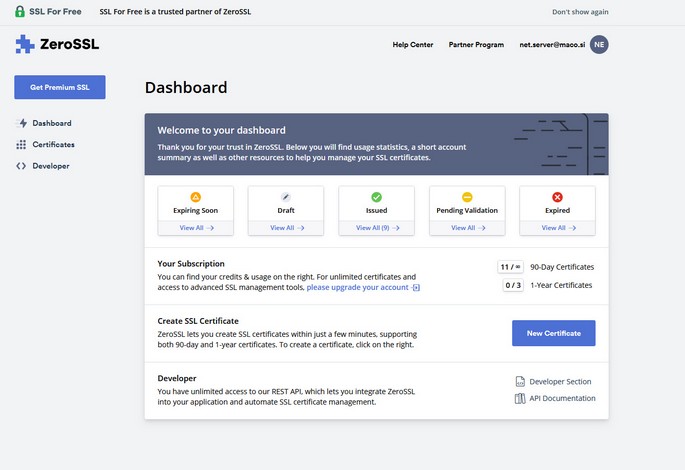685x470 pixels.
Task: Open the Developer Section link
Action: [559, 381]
